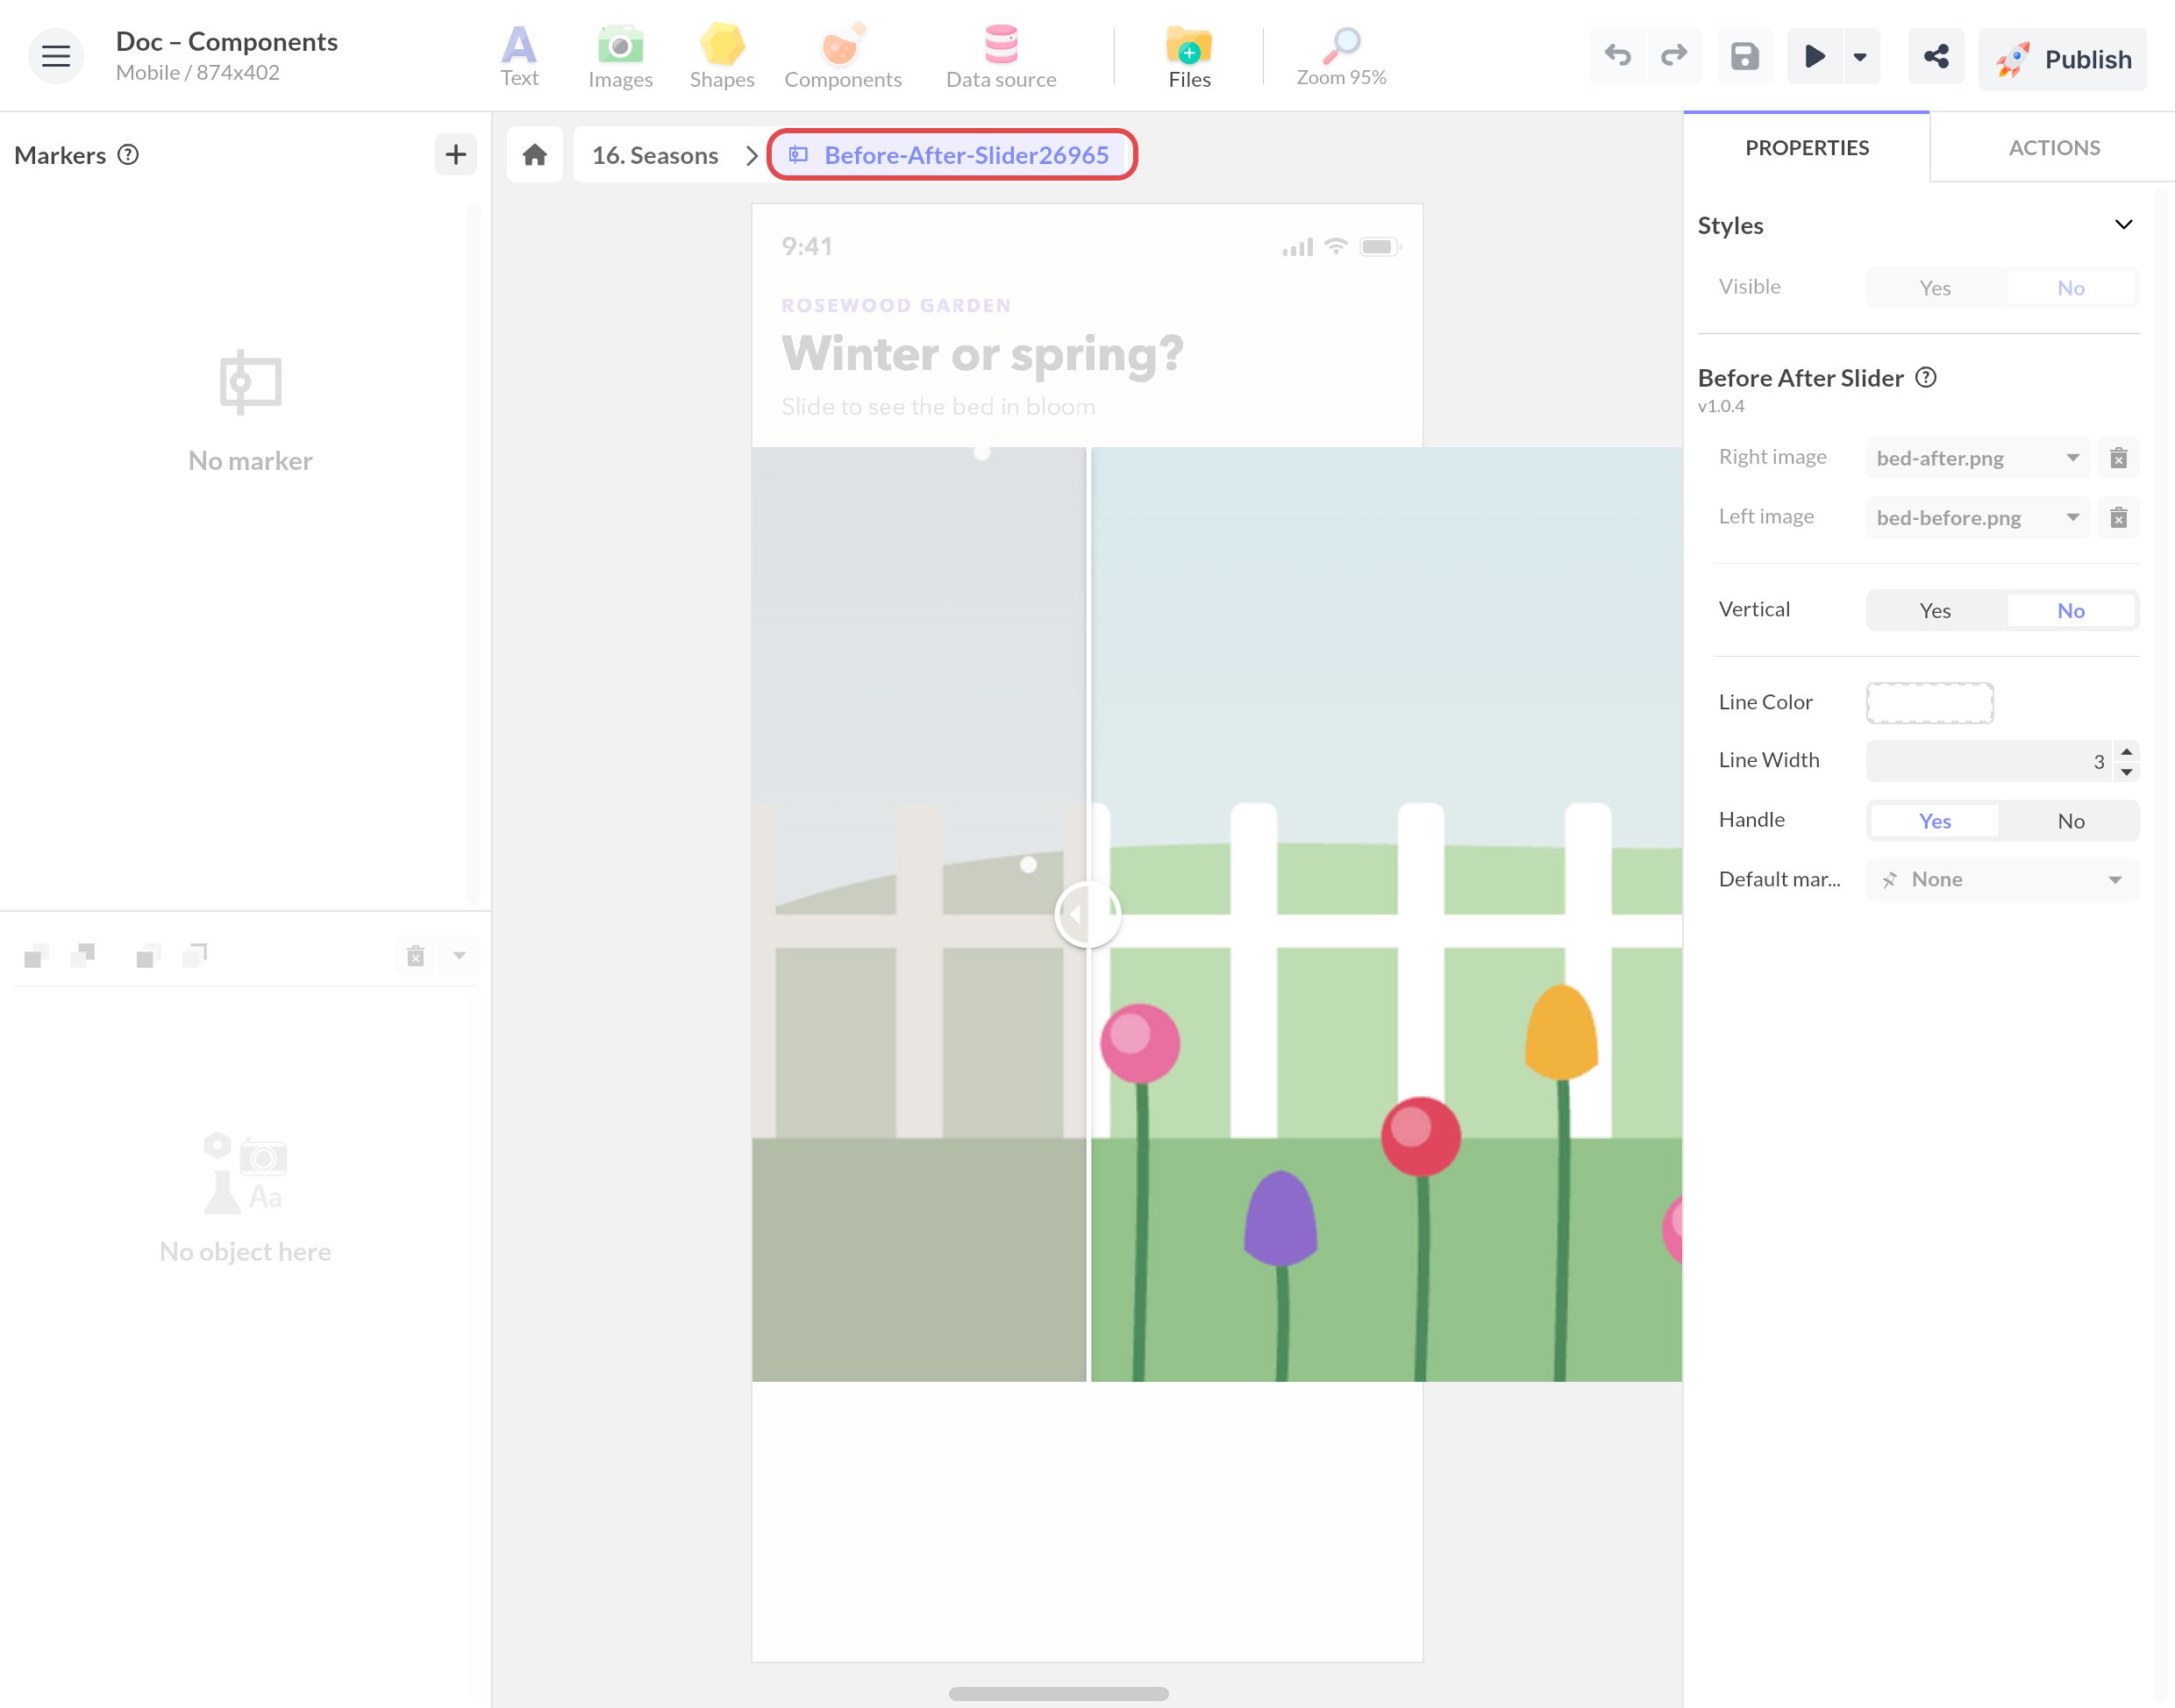Set Visible to Yes
2175x1708 pixels.
(1935, 288)
